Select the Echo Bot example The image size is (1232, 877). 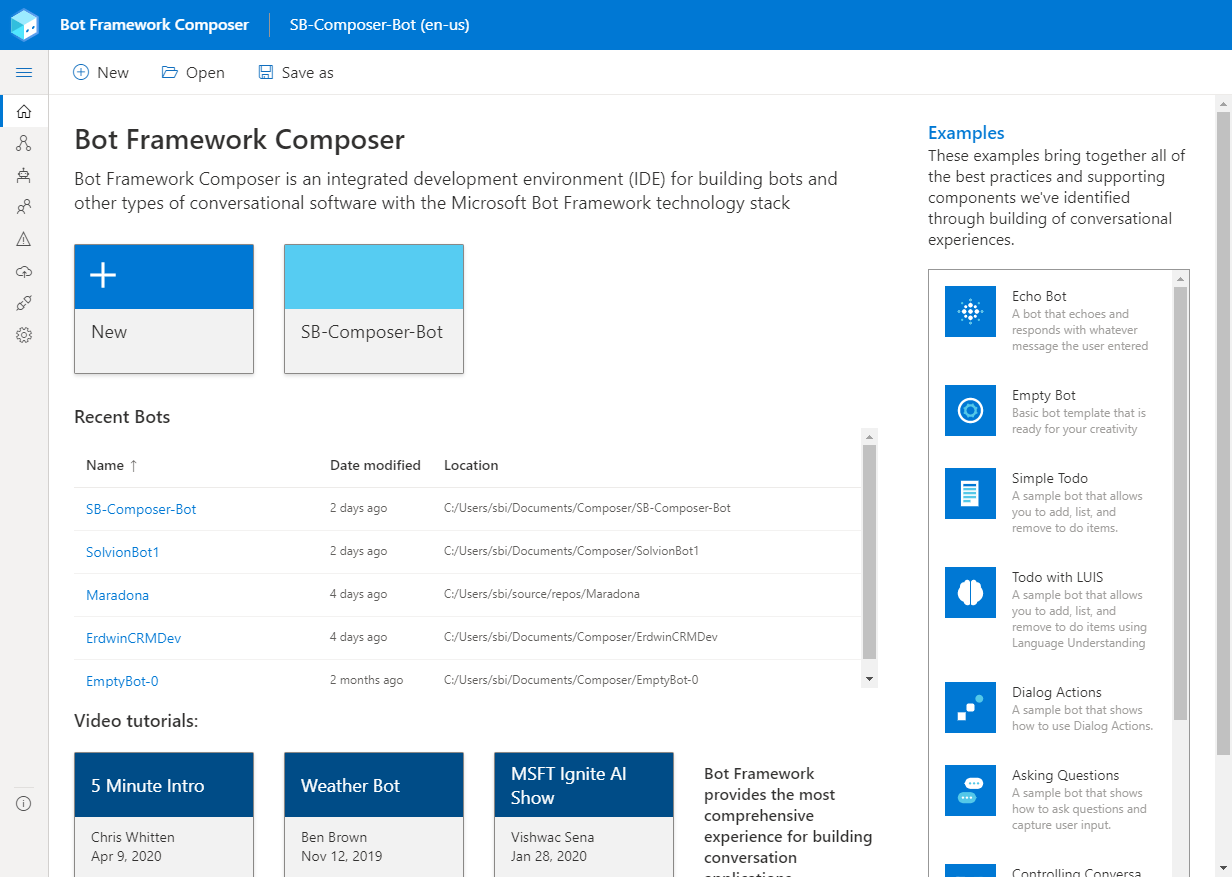[x=1050, y=320]
